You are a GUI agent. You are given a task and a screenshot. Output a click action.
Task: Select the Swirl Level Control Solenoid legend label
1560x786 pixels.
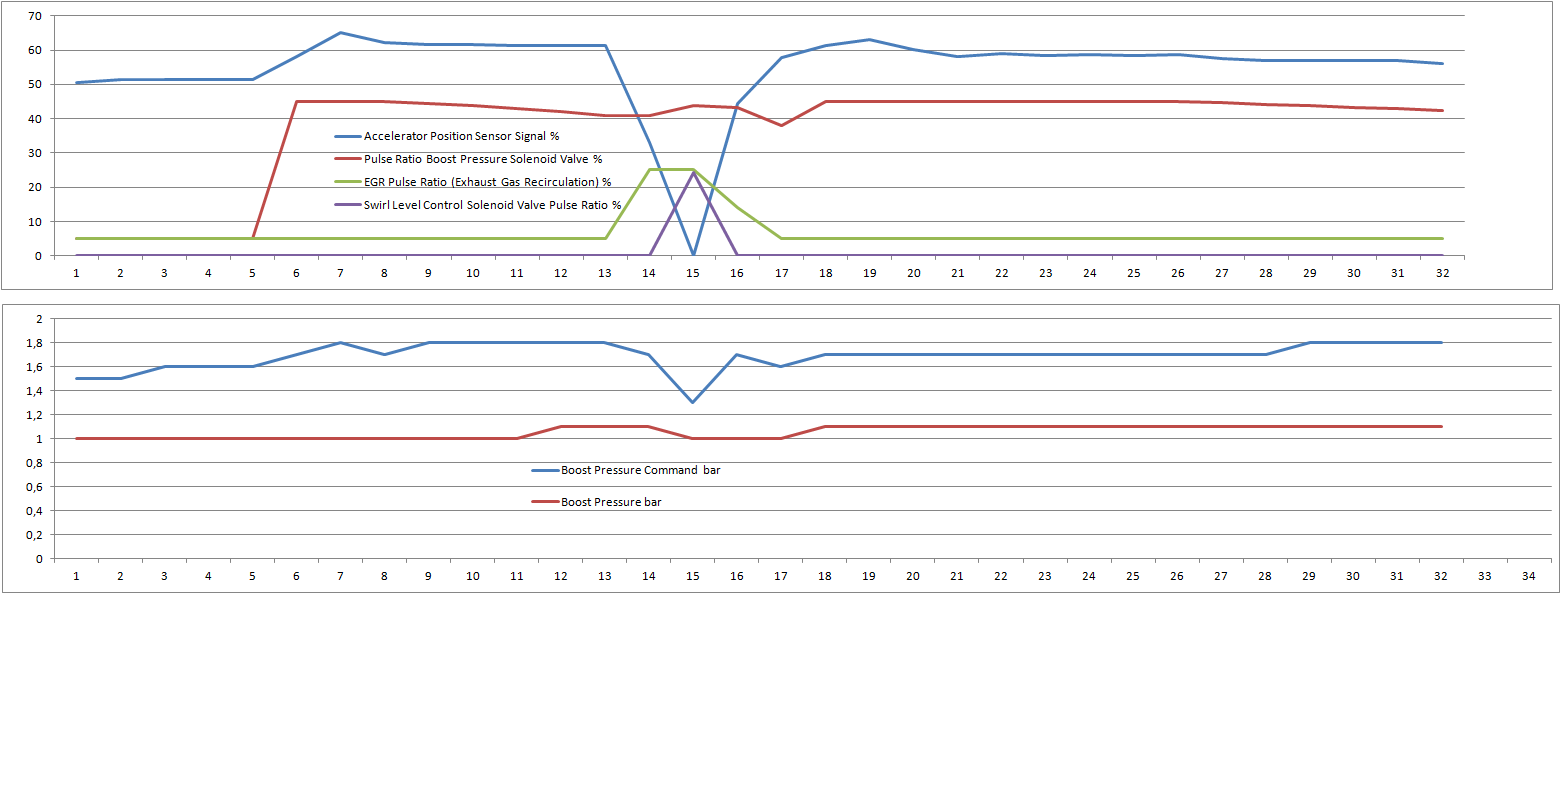(x=492, y=205)
